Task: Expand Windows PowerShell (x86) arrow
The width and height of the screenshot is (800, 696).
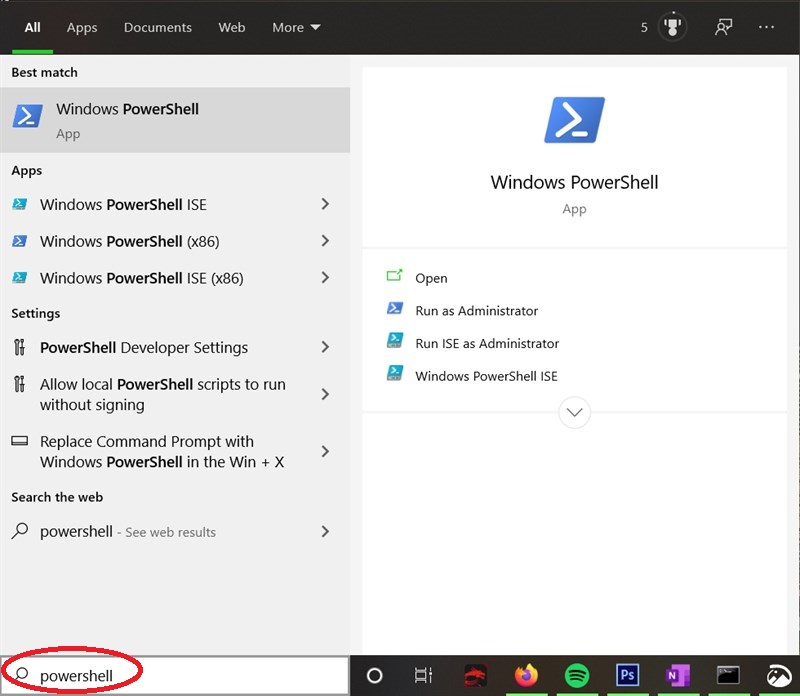Action: click(x=325, y=241)
